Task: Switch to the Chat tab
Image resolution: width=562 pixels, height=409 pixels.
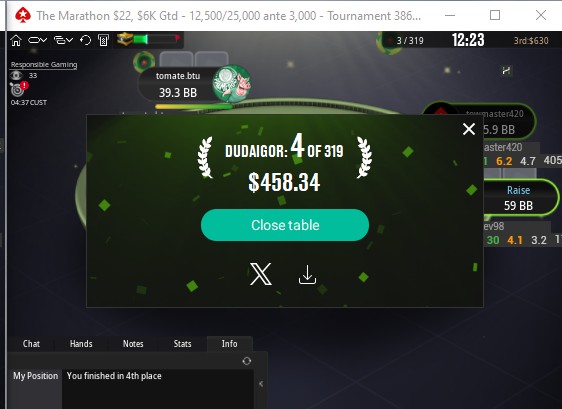Action: (x=31, y=343)
